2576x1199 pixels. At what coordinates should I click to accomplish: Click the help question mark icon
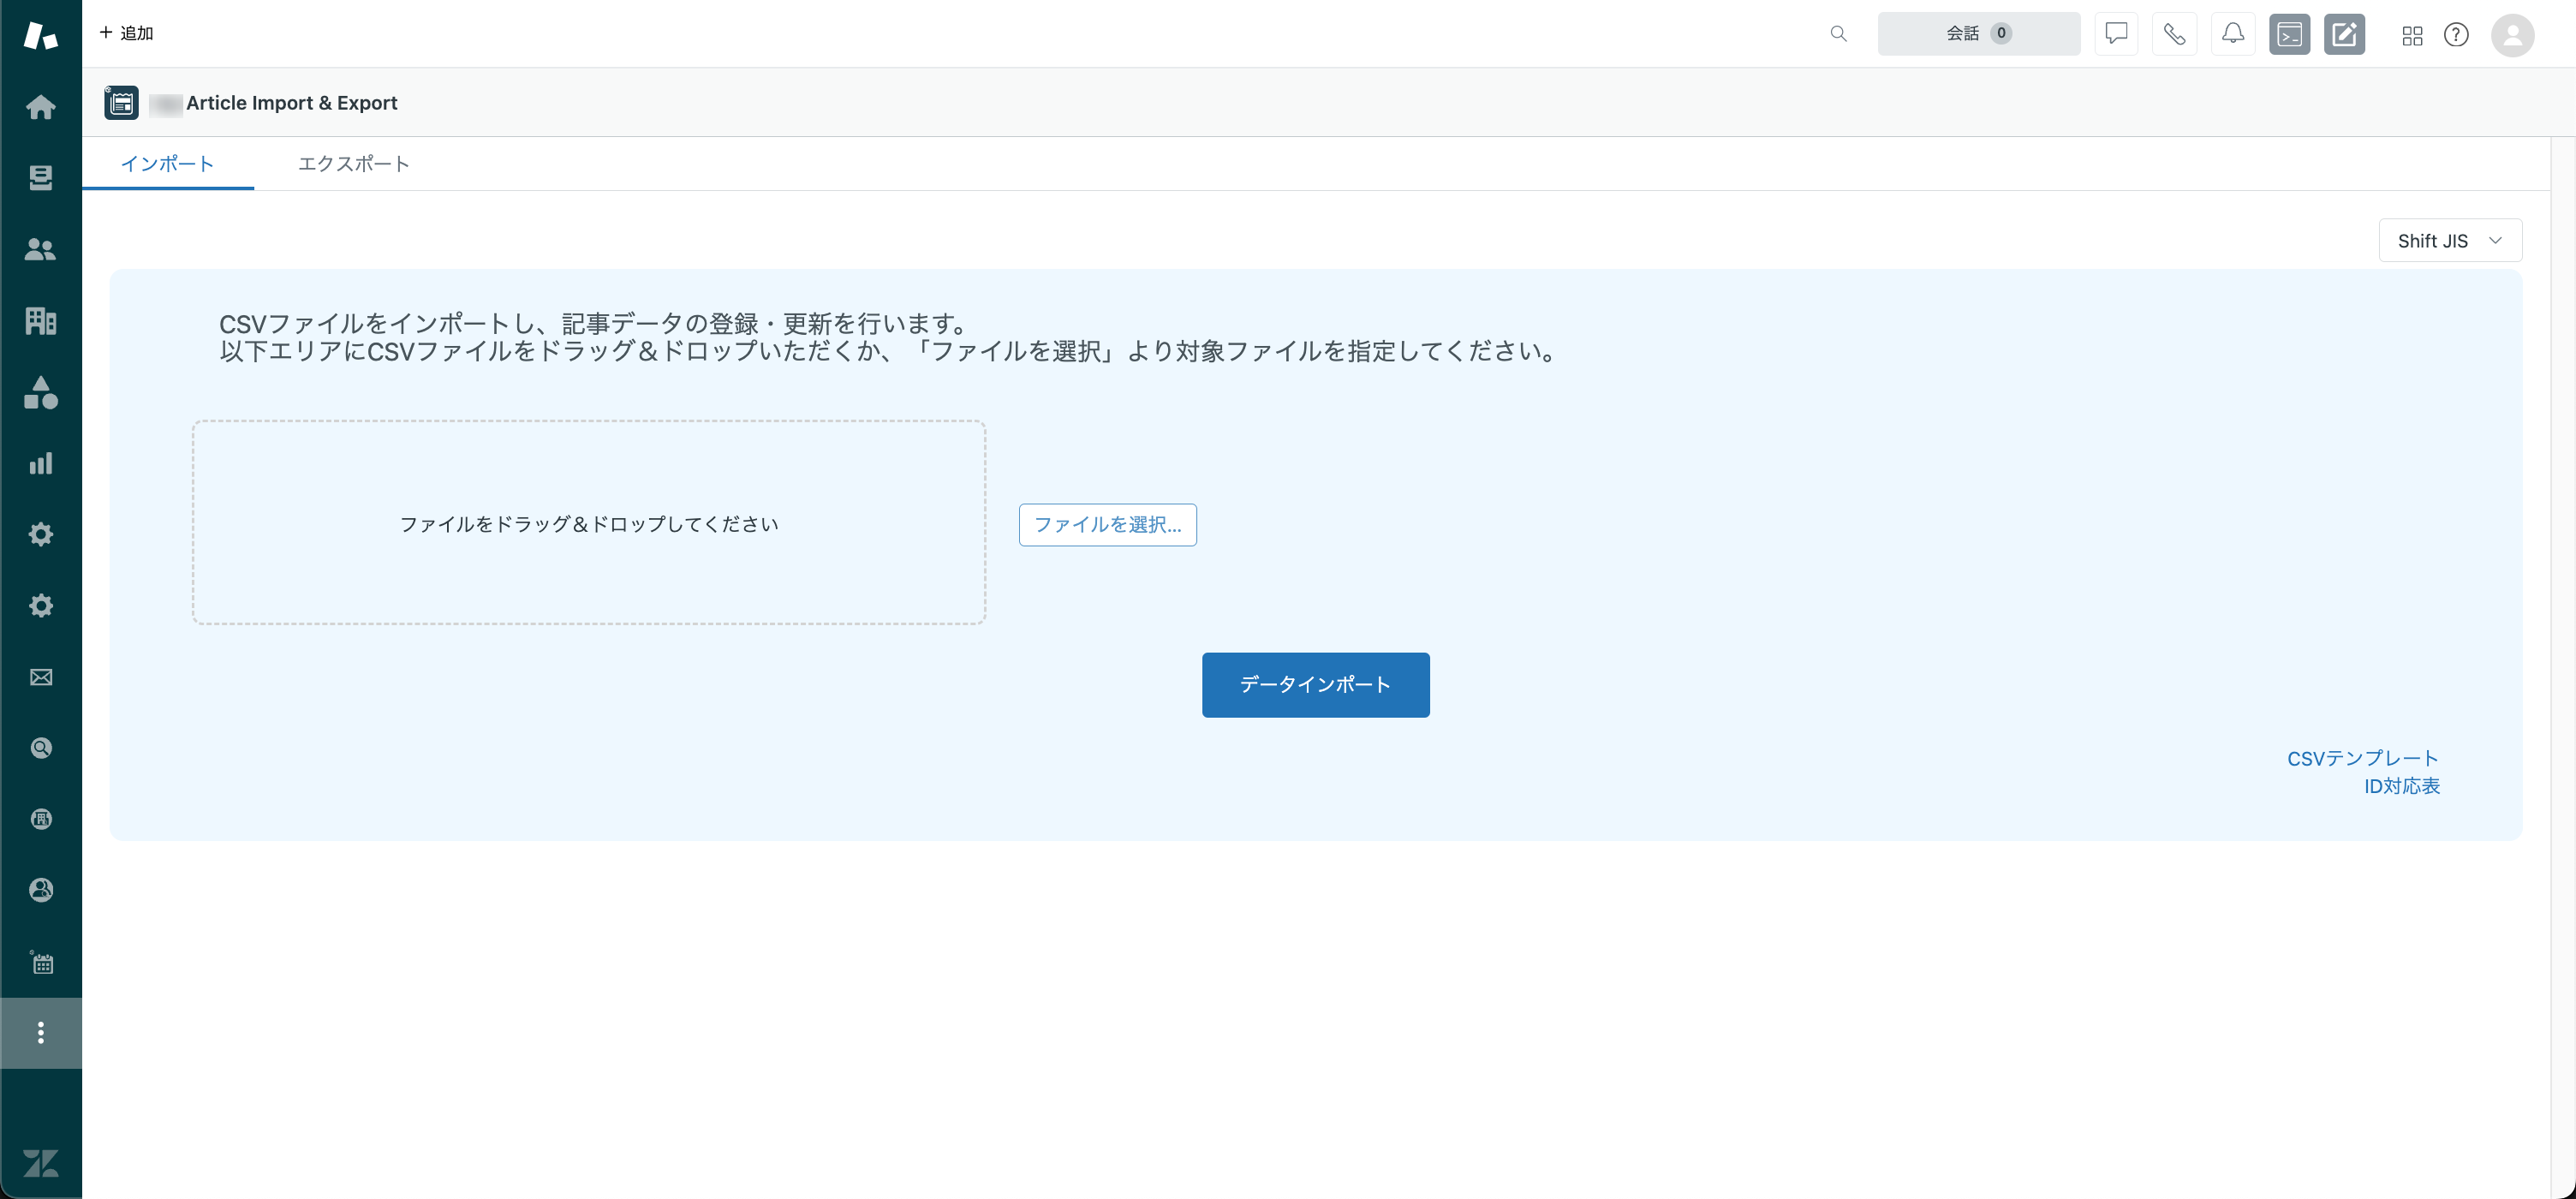[x=2456, y=35]
